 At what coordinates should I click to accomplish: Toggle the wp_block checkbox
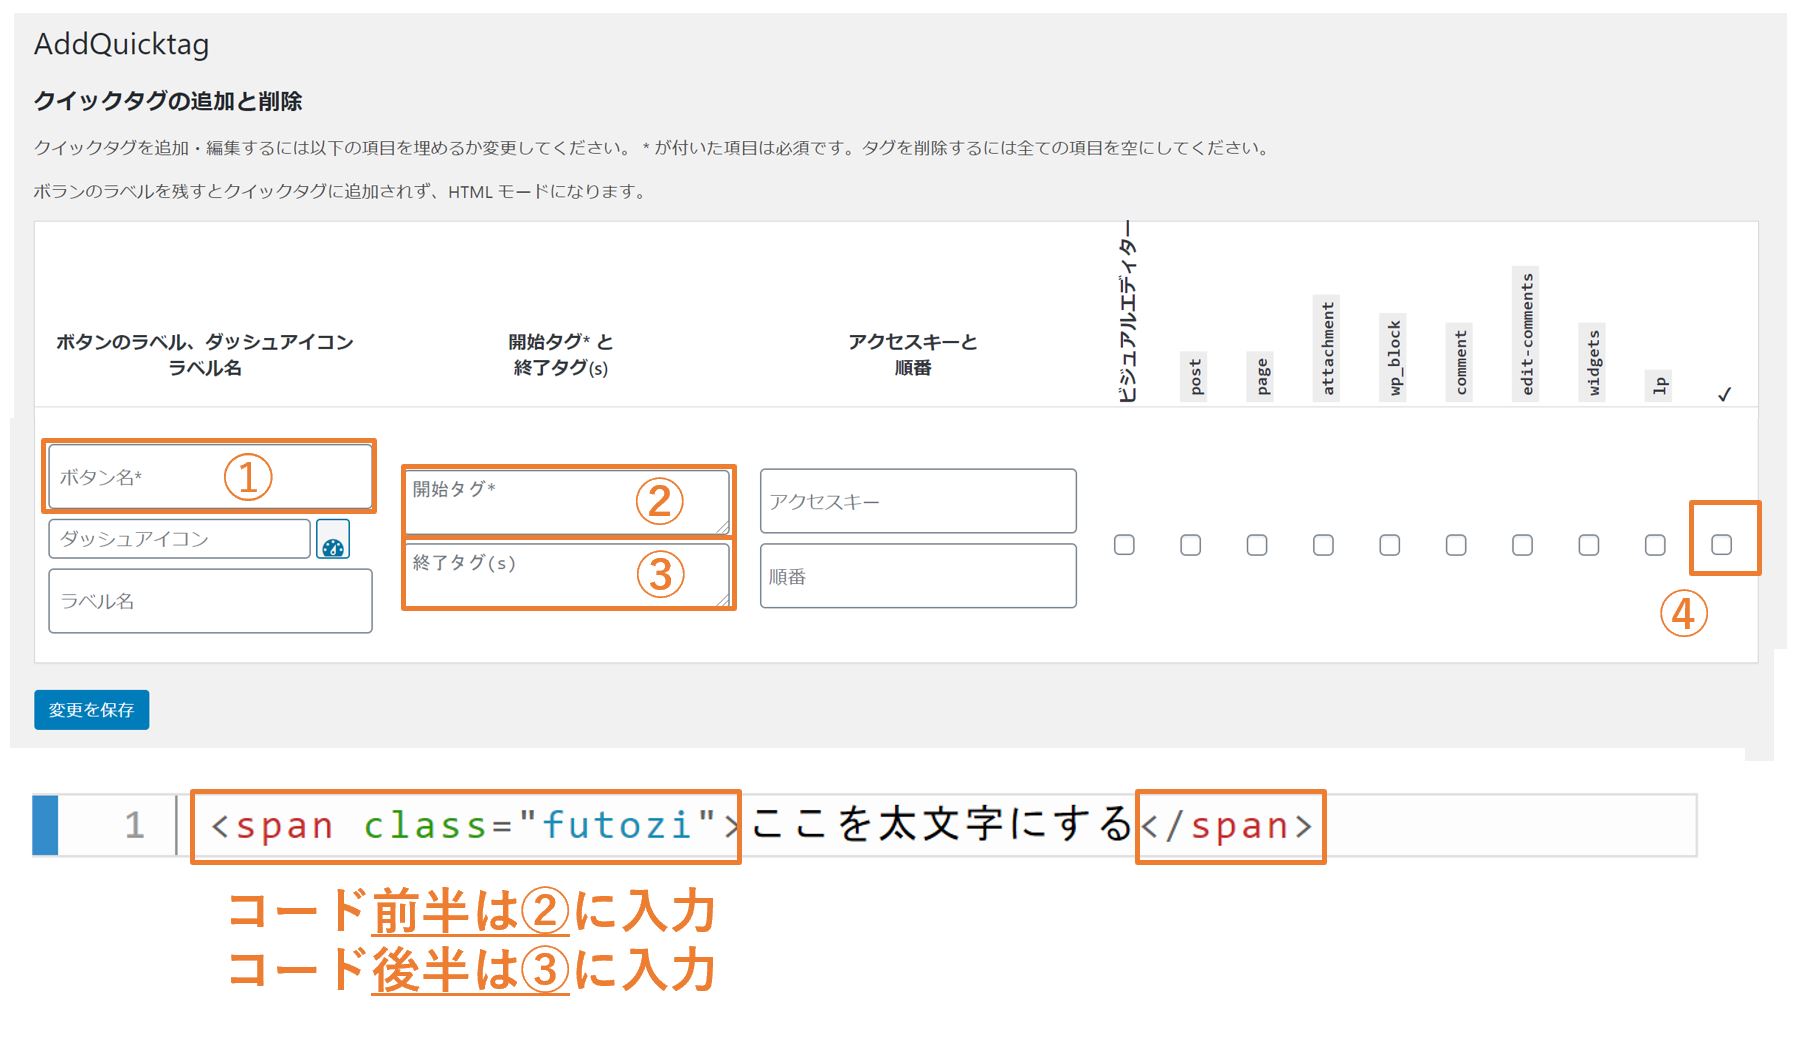pos(1389,545)
